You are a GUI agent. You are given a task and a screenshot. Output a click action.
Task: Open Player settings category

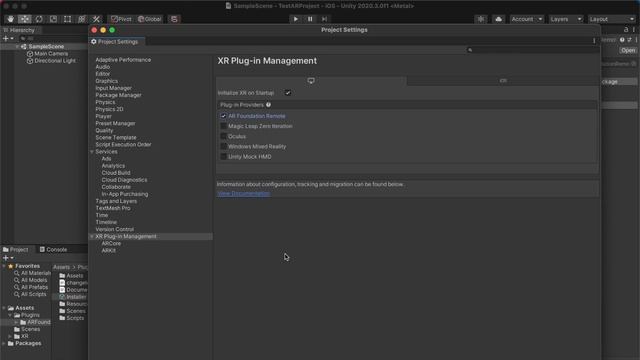tap(103, 116)
